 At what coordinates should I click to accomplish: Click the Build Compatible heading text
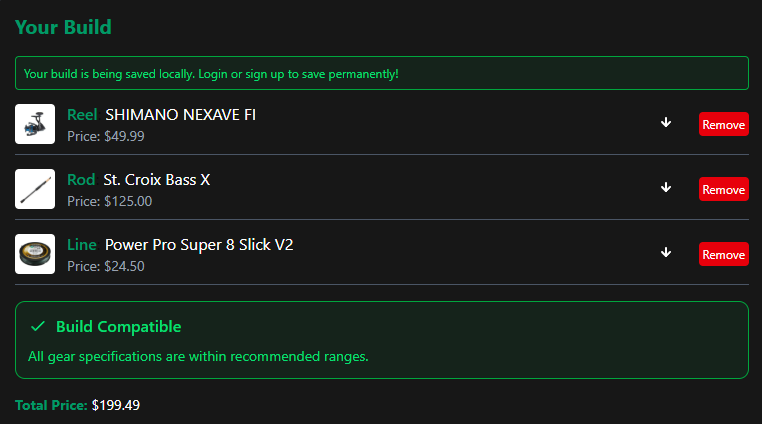tap(118, 327)
